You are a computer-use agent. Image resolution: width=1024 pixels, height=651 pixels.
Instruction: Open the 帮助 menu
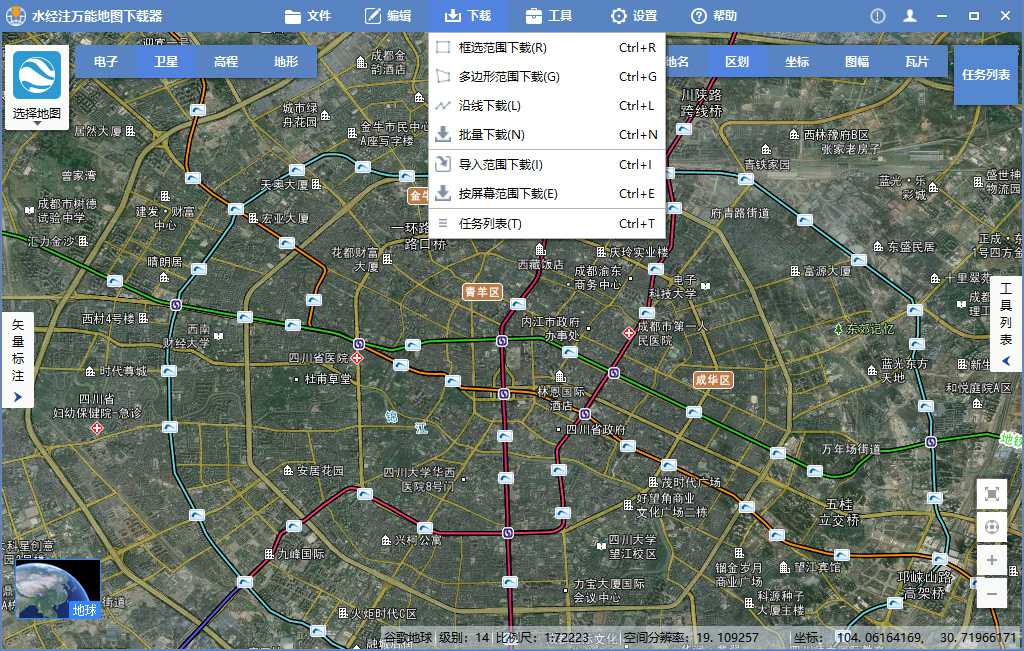(x=714, y=16)
